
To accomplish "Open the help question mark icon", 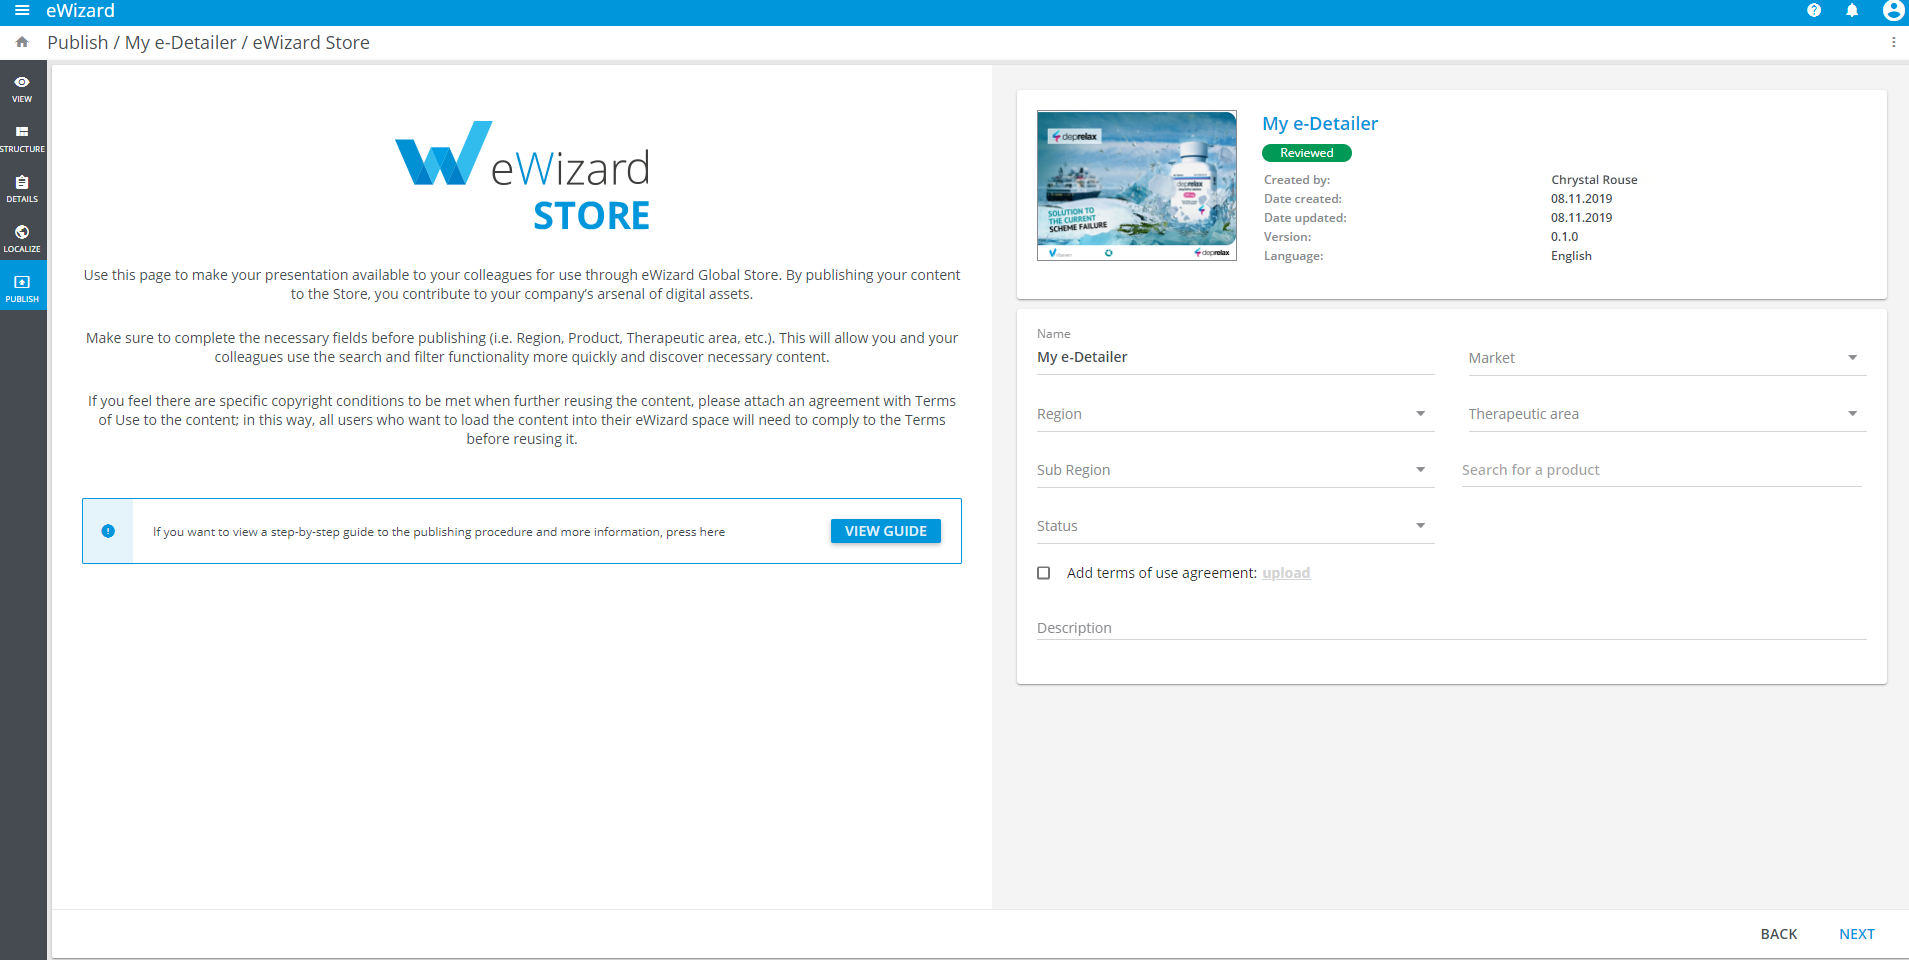I will pos(1814,11).
